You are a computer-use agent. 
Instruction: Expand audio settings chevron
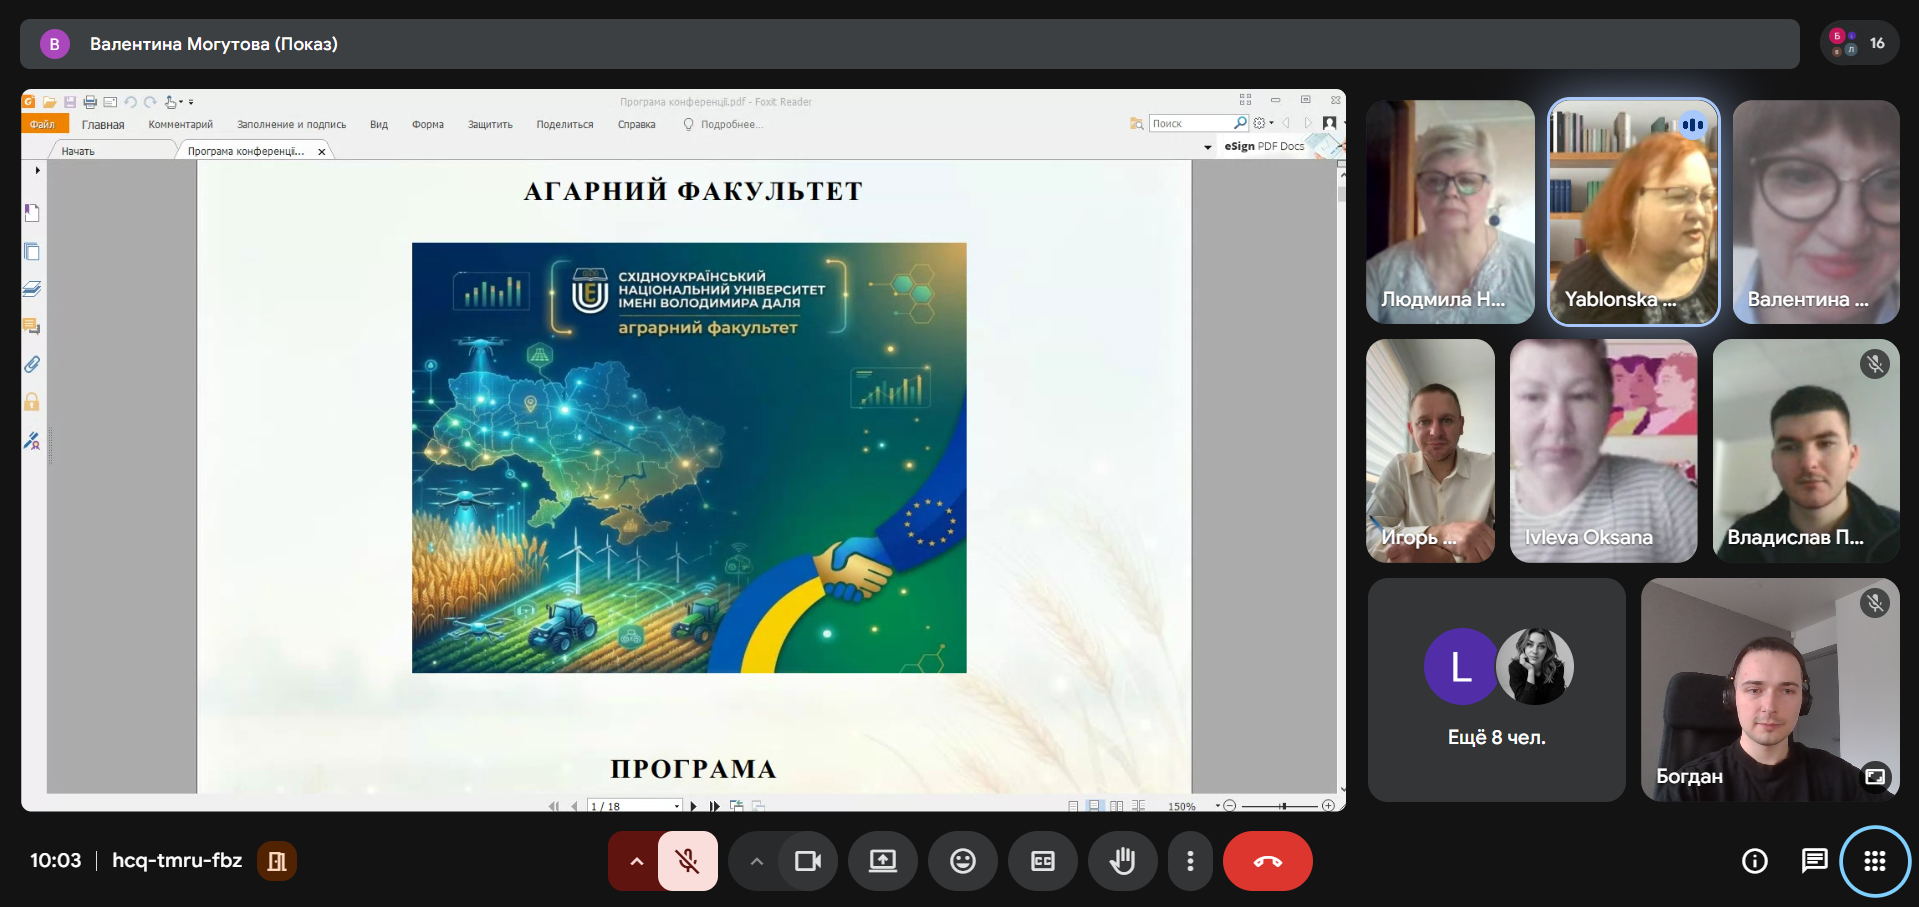636,861
